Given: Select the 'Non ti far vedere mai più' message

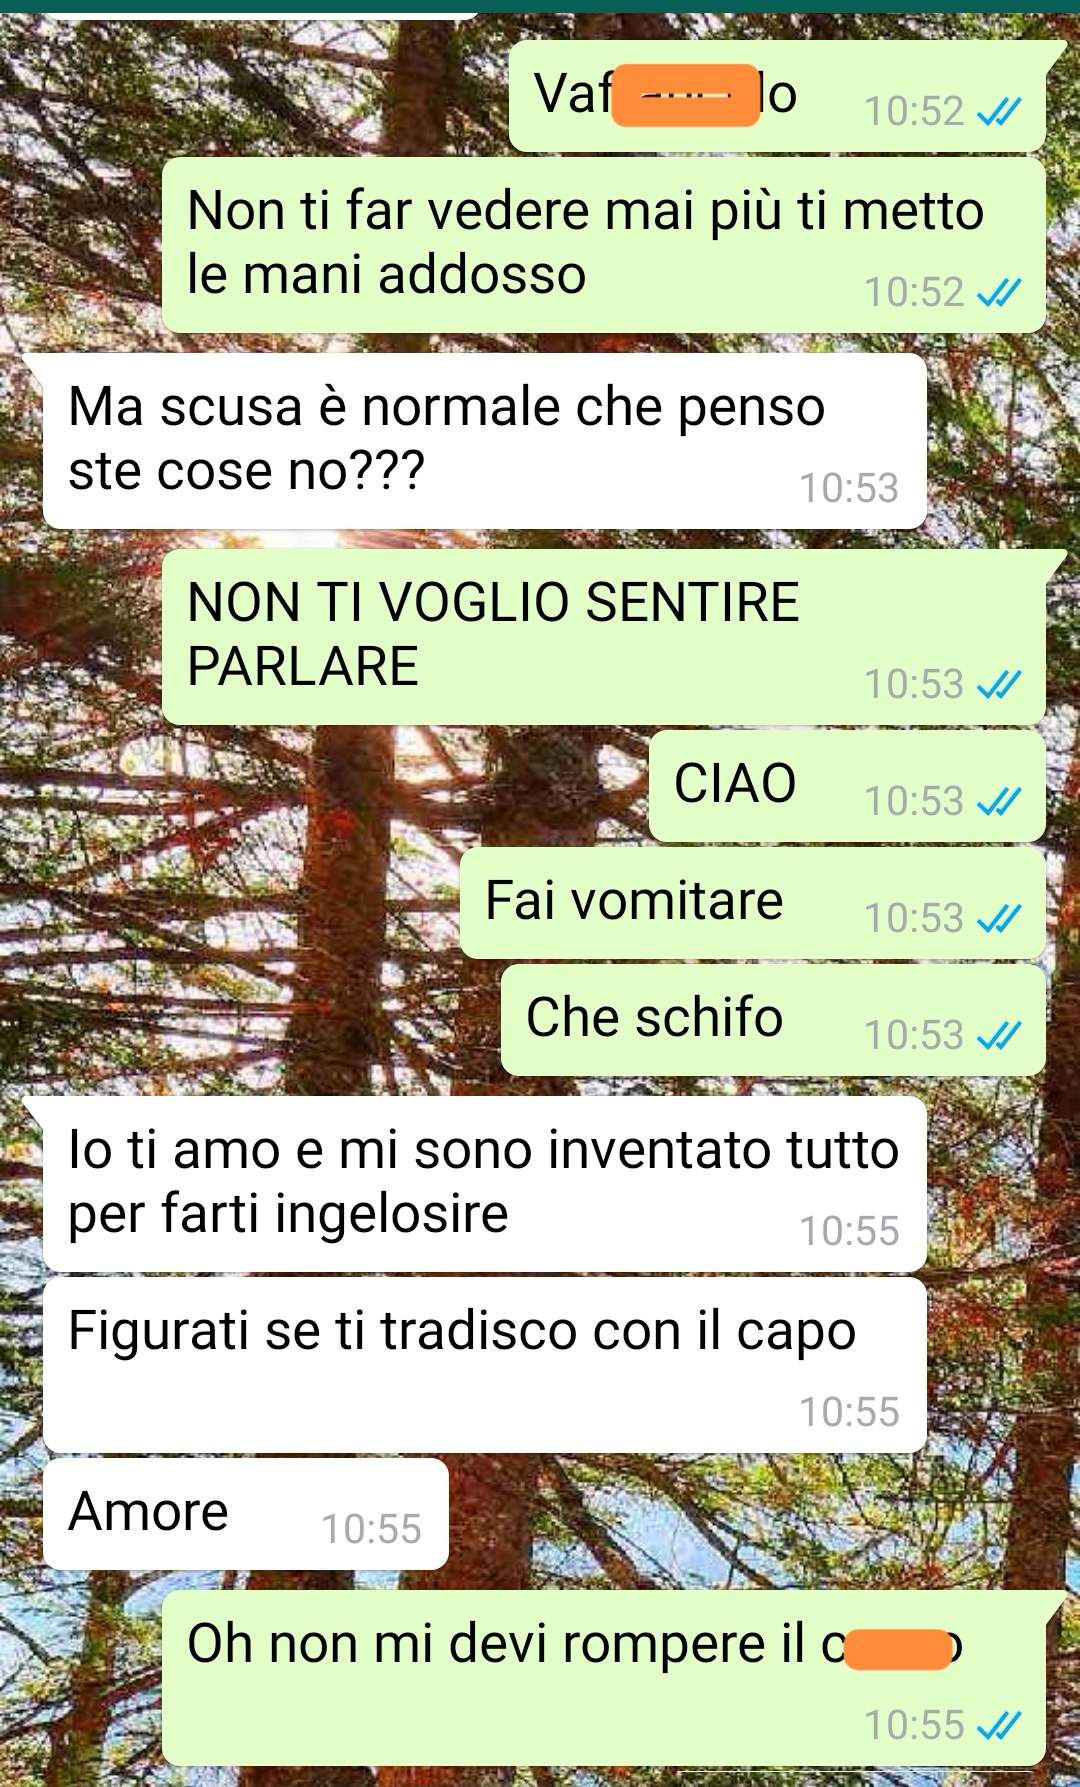Looking at the screenshot, I should click(x=603, y=245).
